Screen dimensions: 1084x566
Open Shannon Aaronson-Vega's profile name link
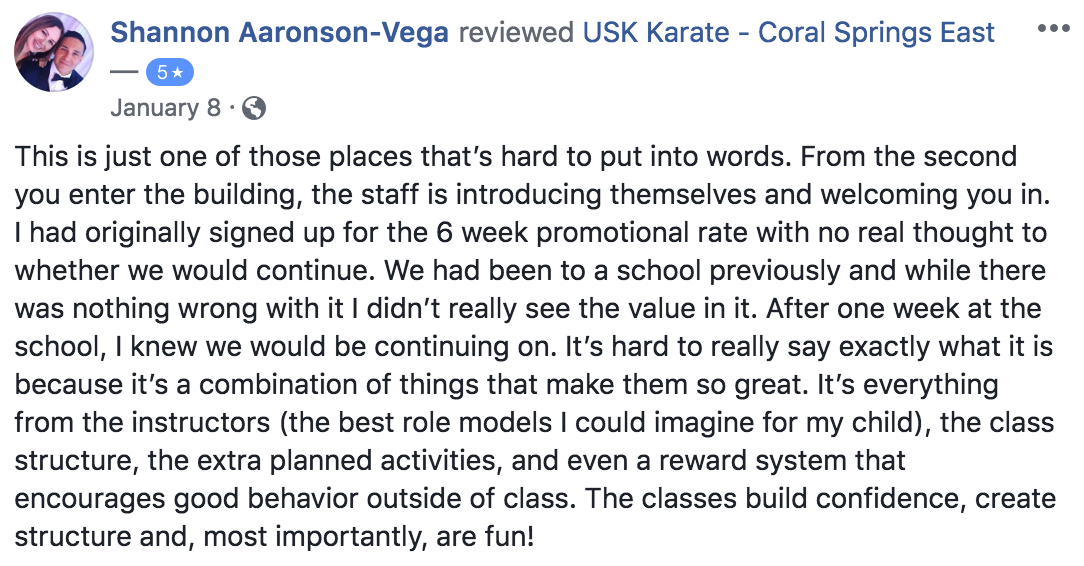pyautogui.click(x=279, y=32)
